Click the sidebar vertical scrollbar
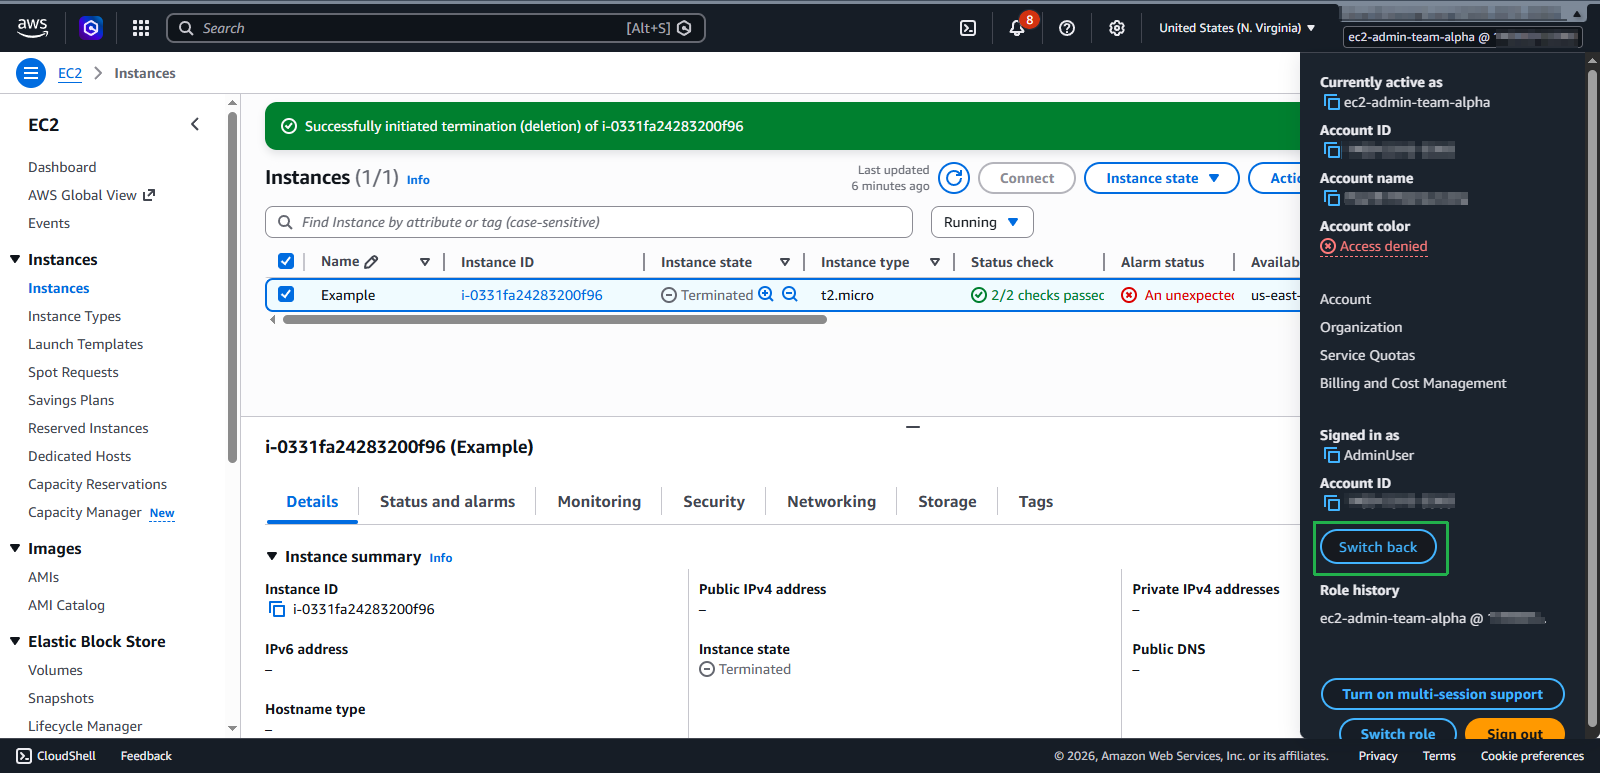 click(x=232, y=285)
